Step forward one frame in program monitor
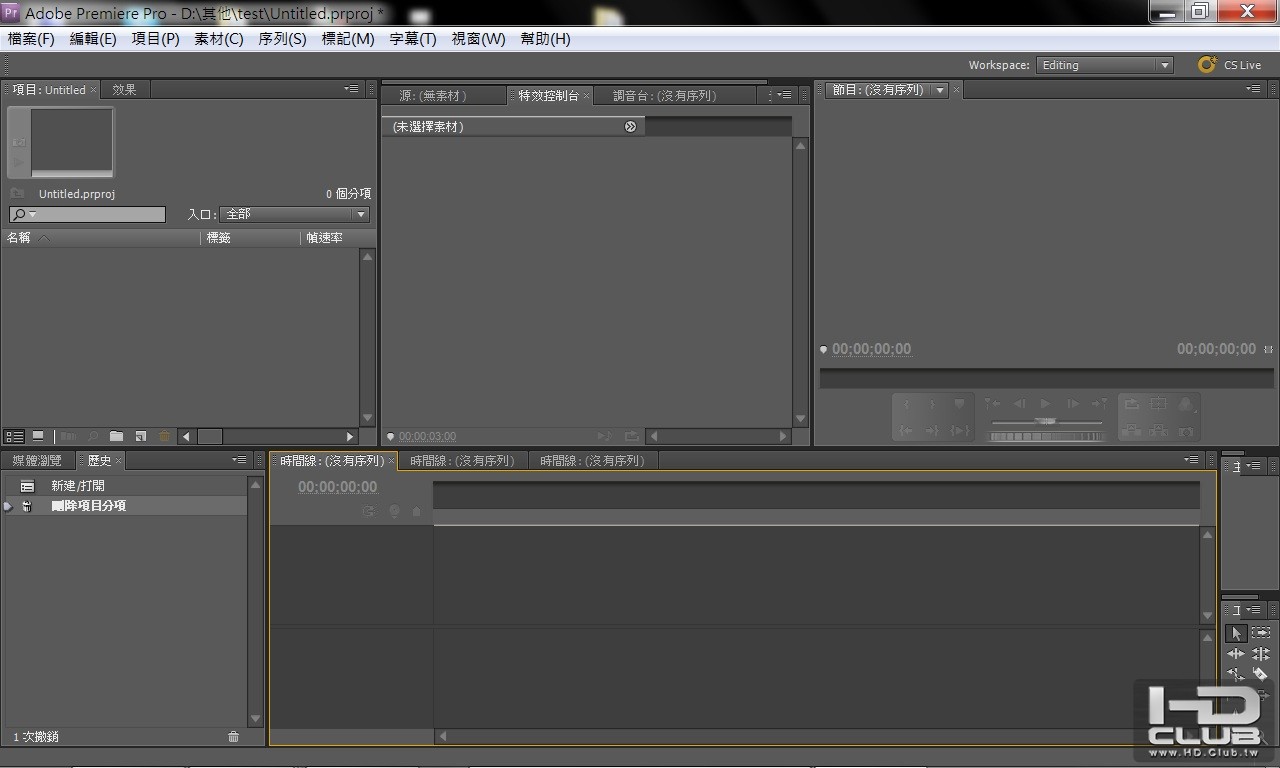The image size is (1280, 768). pyautogui.click(x=1072, y=404)
